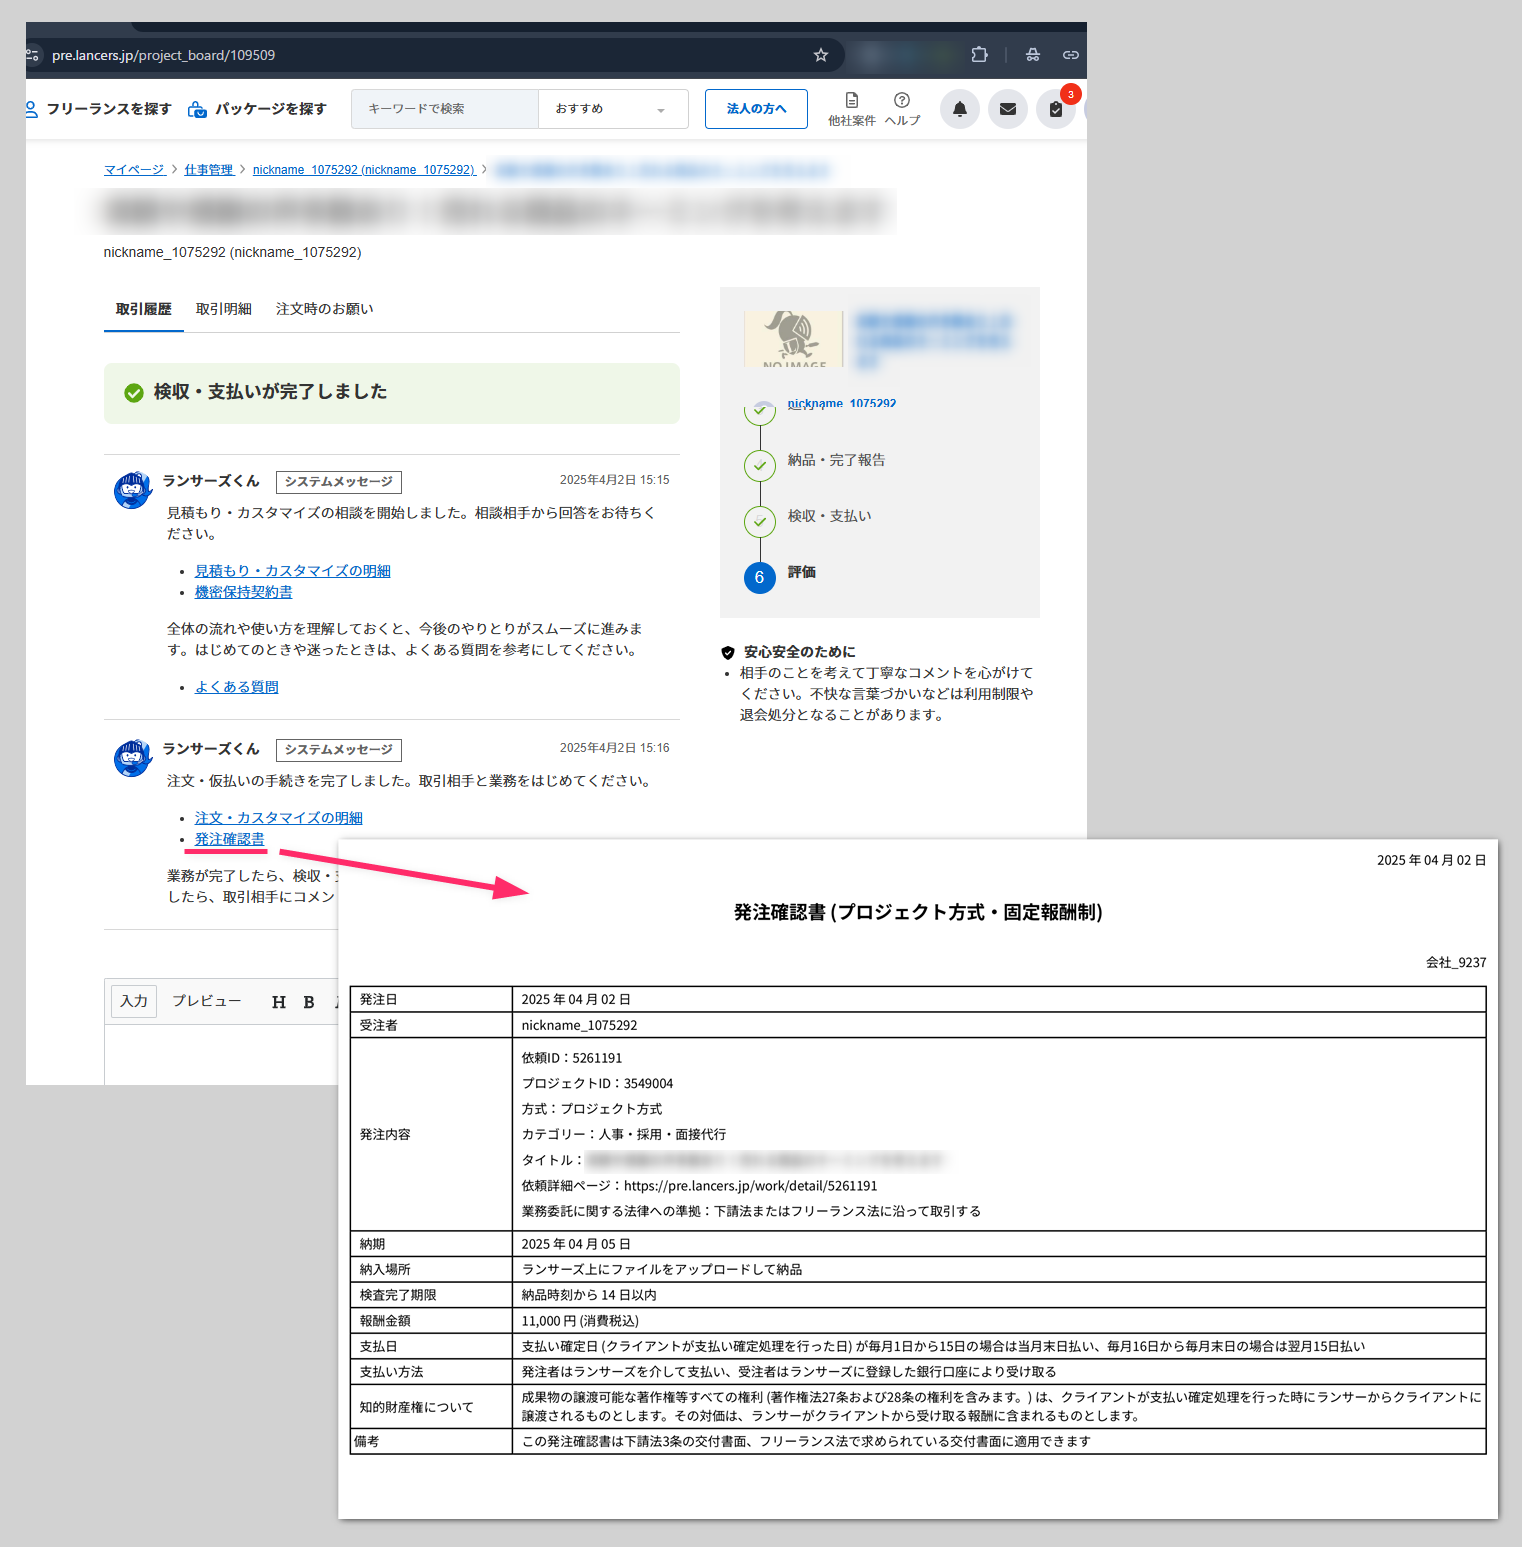Screen dimensions: 1522x1547
Task: Click the comment text area
Action: click(x=222, y=1055)
